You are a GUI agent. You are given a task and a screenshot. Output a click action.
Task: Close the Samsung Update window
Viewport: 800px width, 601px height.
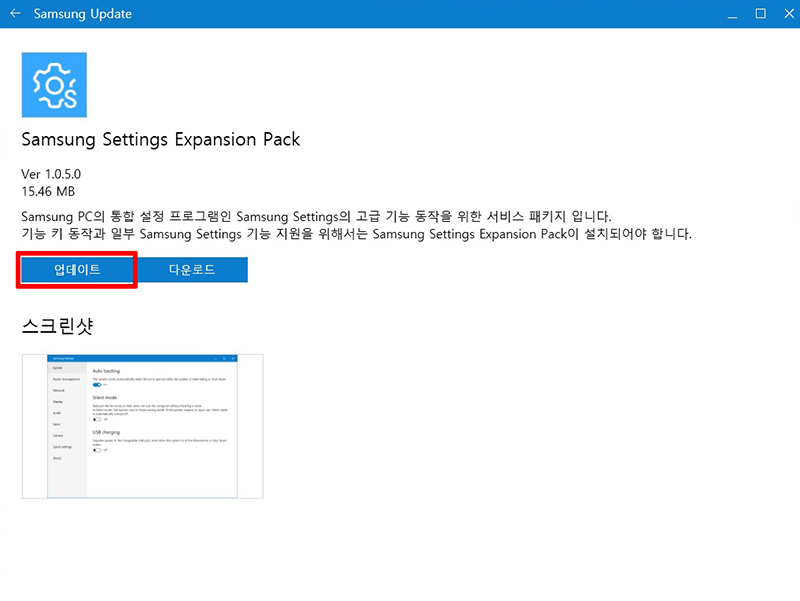point(789,14)
